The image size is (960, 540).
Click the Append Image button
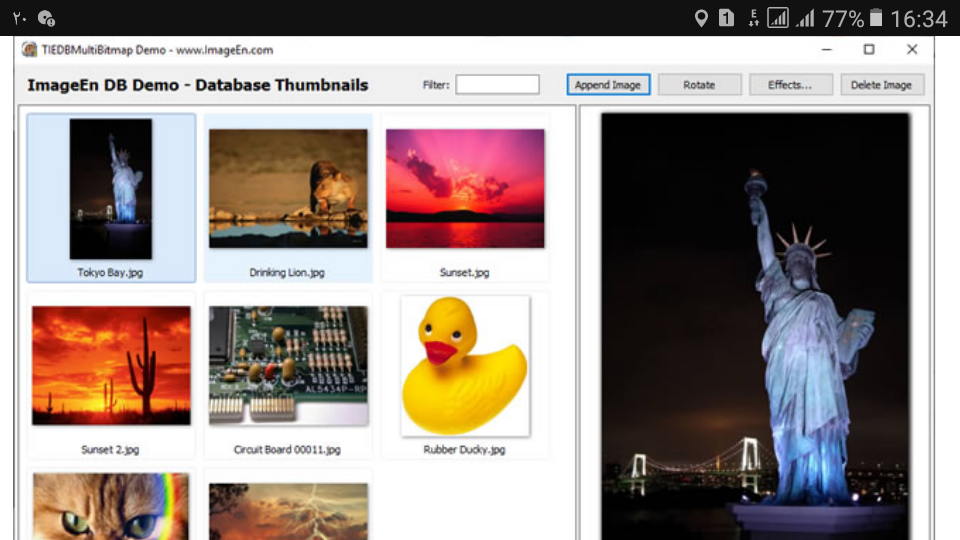[608, 84]
